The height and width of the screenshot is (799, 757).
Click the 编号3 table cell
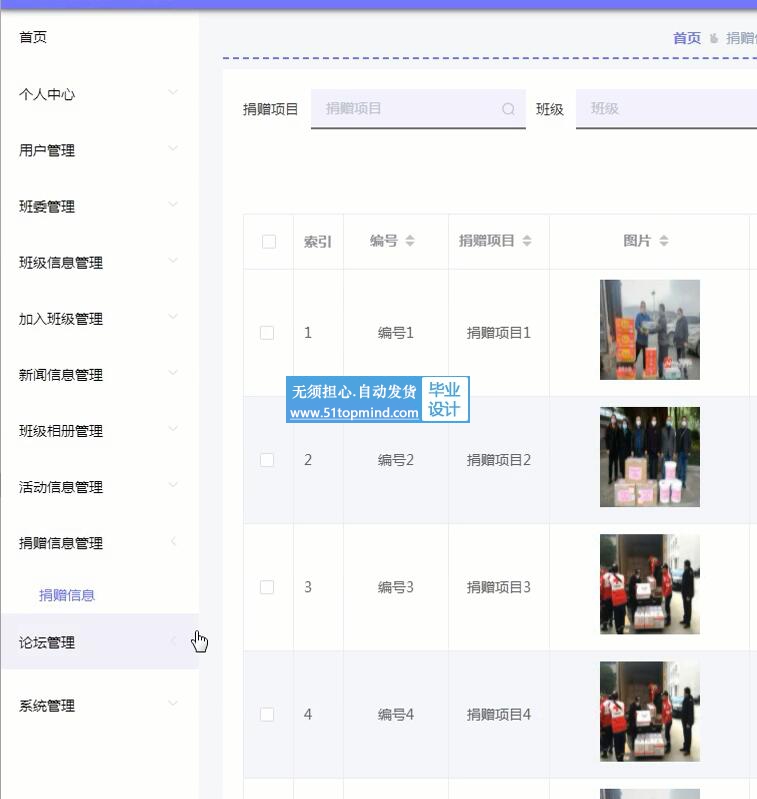tap(396, 587)
